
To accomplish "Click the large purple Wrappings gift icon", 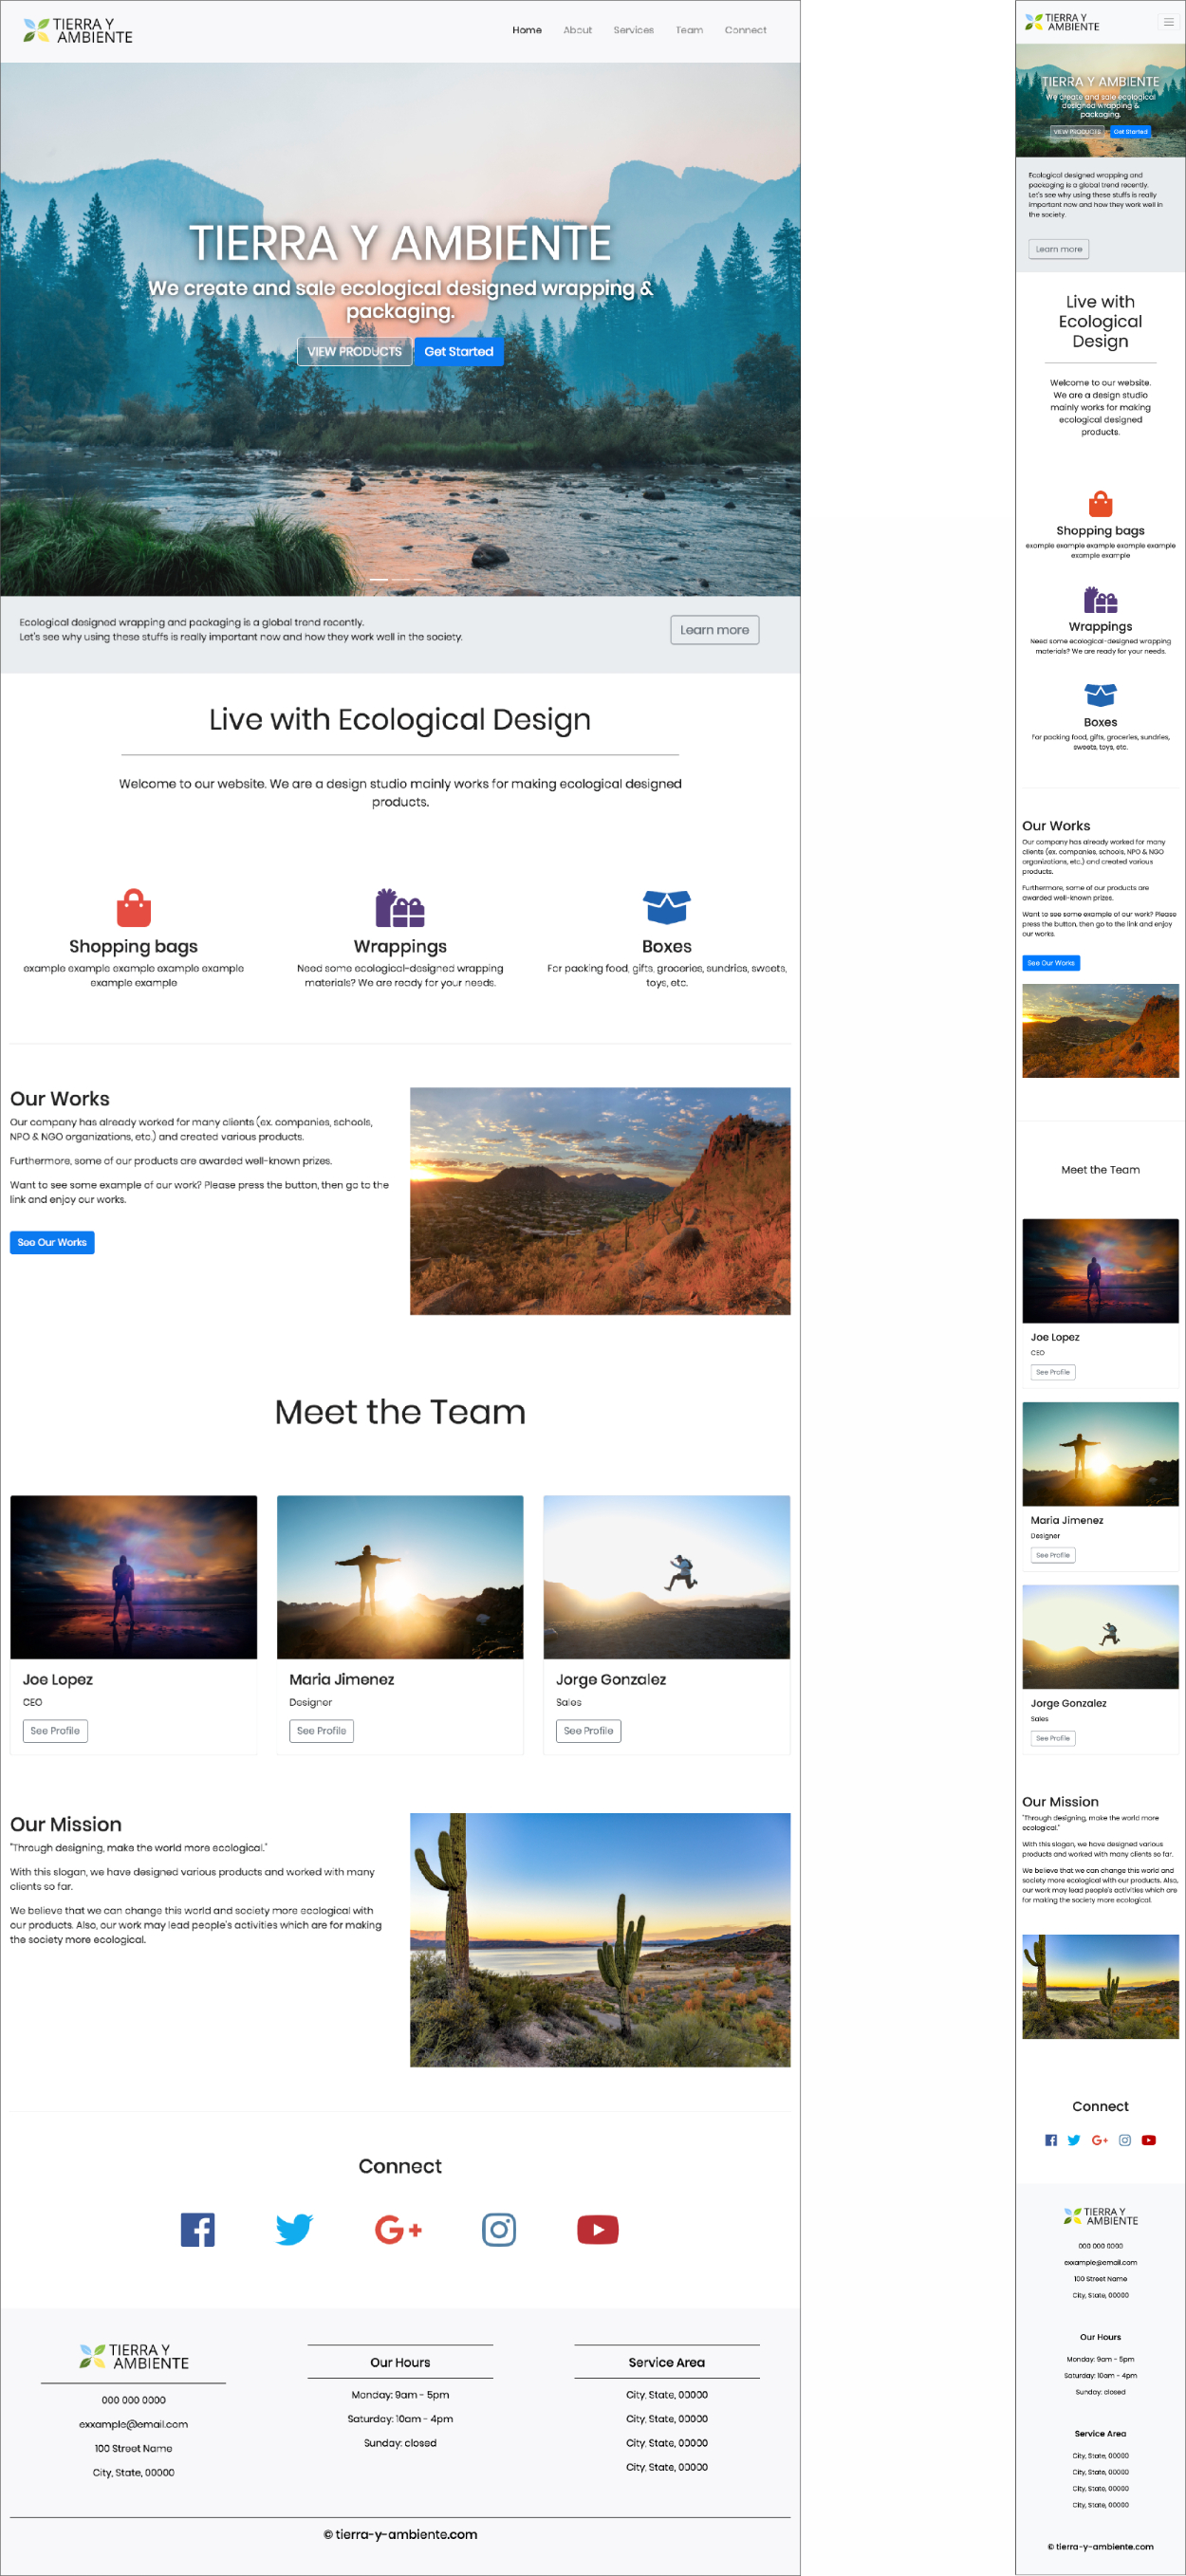I will pyautogui.click(x=400, y=908).
